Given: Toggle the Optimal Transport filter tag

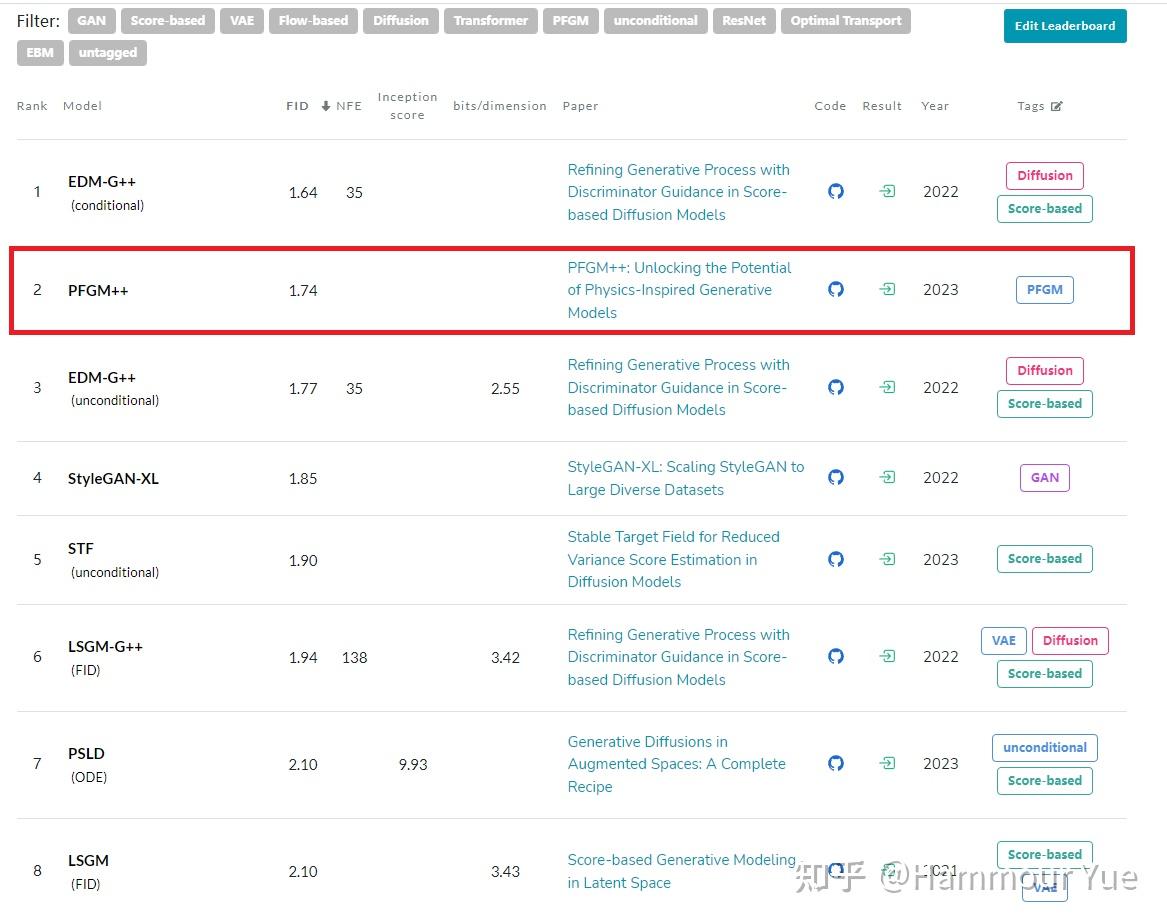Looking at the screenshot, I should click(x=846, y=21).
